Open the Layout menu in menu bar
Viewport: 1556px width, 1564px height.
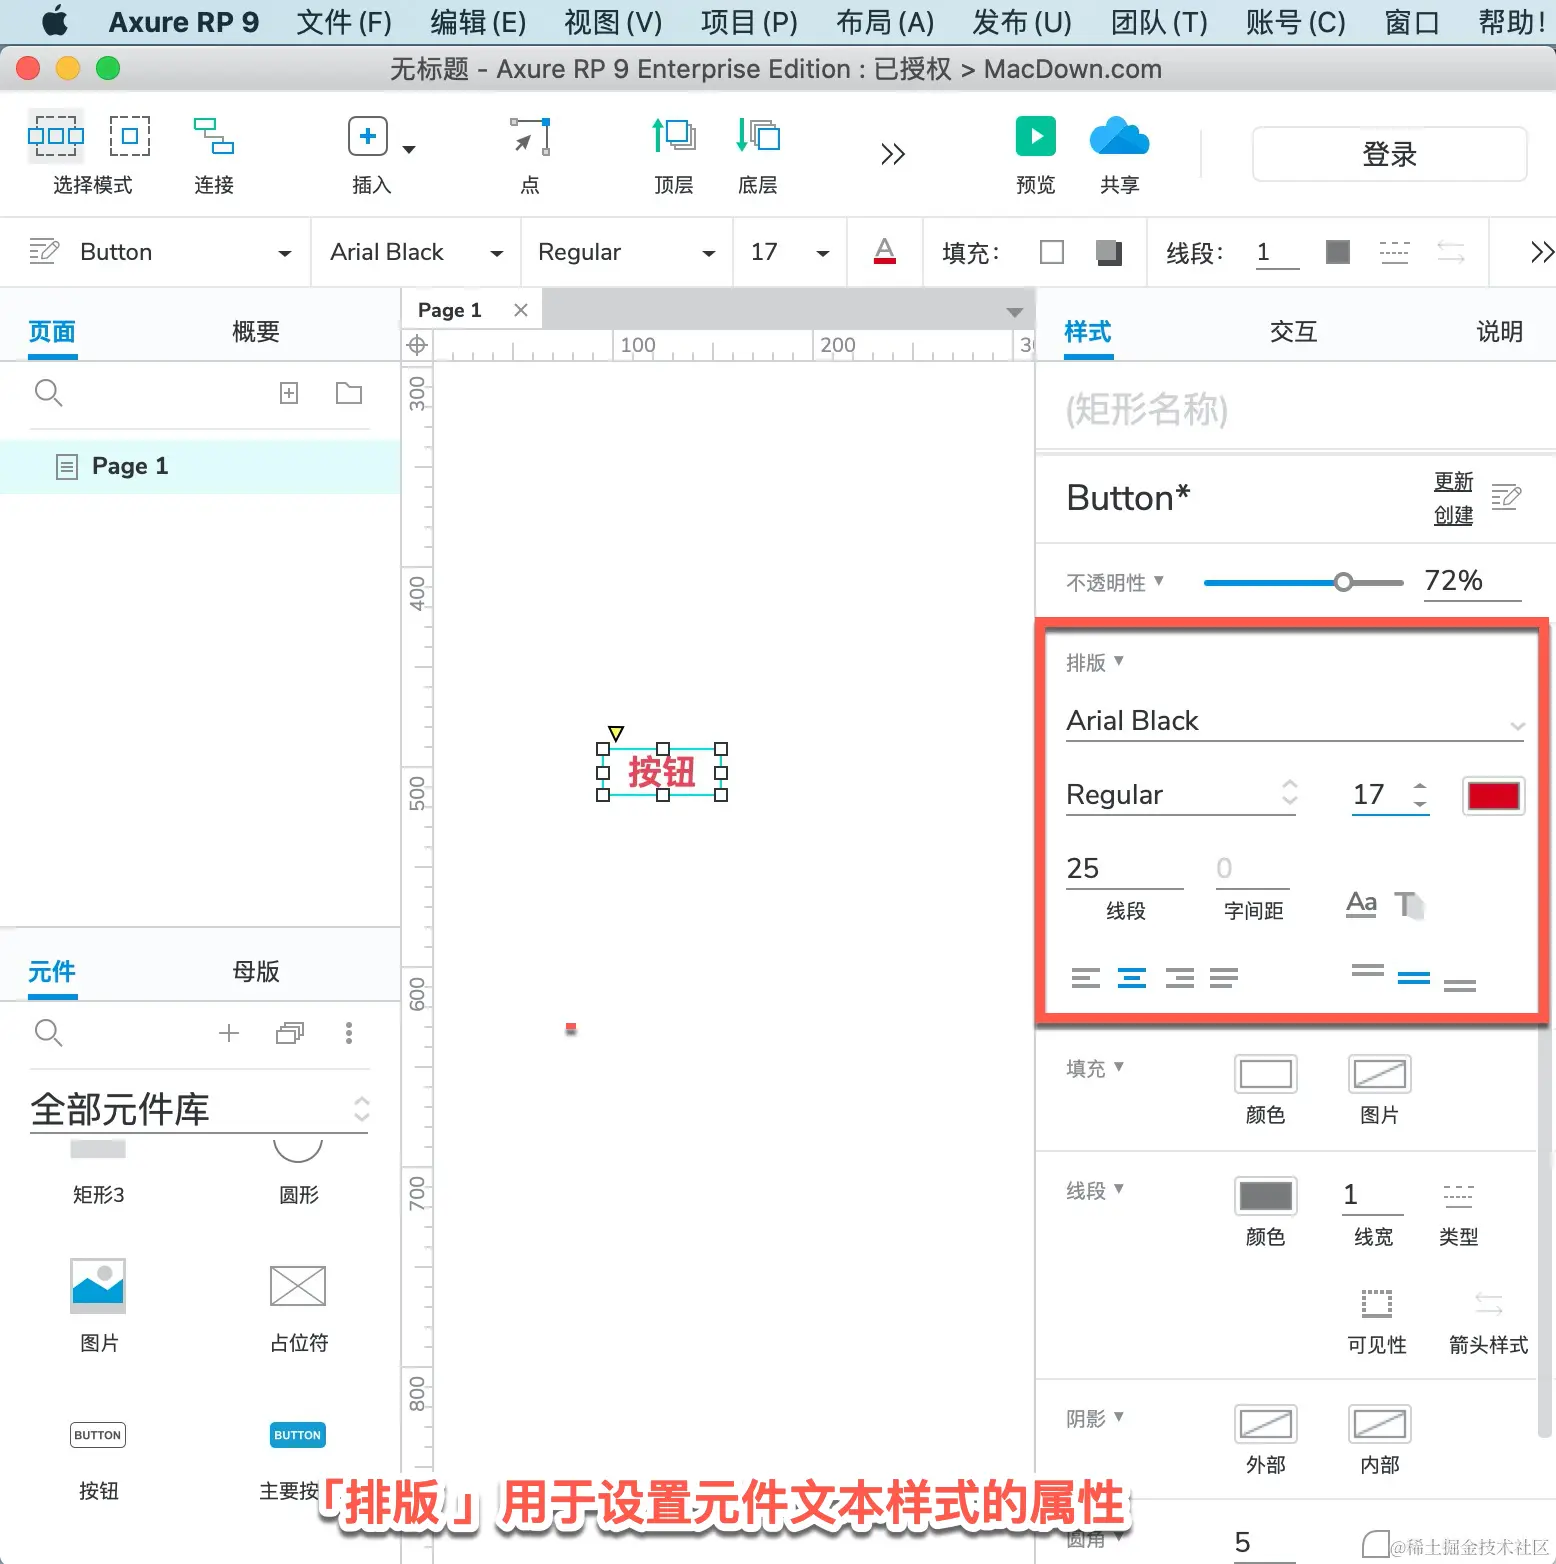click(885, 22)
